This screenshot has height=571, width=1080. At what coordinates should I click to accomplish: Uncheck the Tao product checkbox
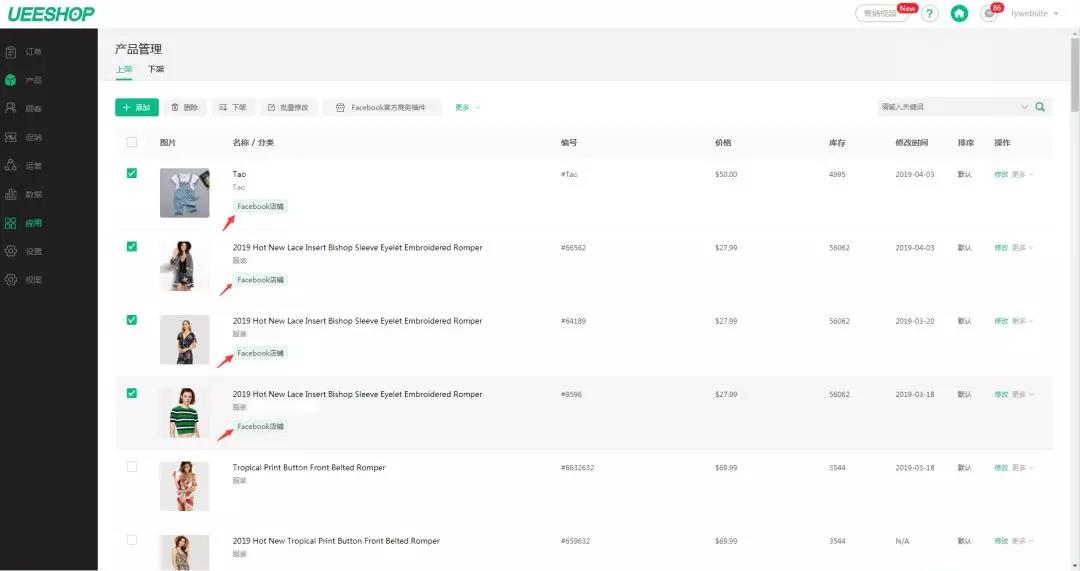[132, 173]
